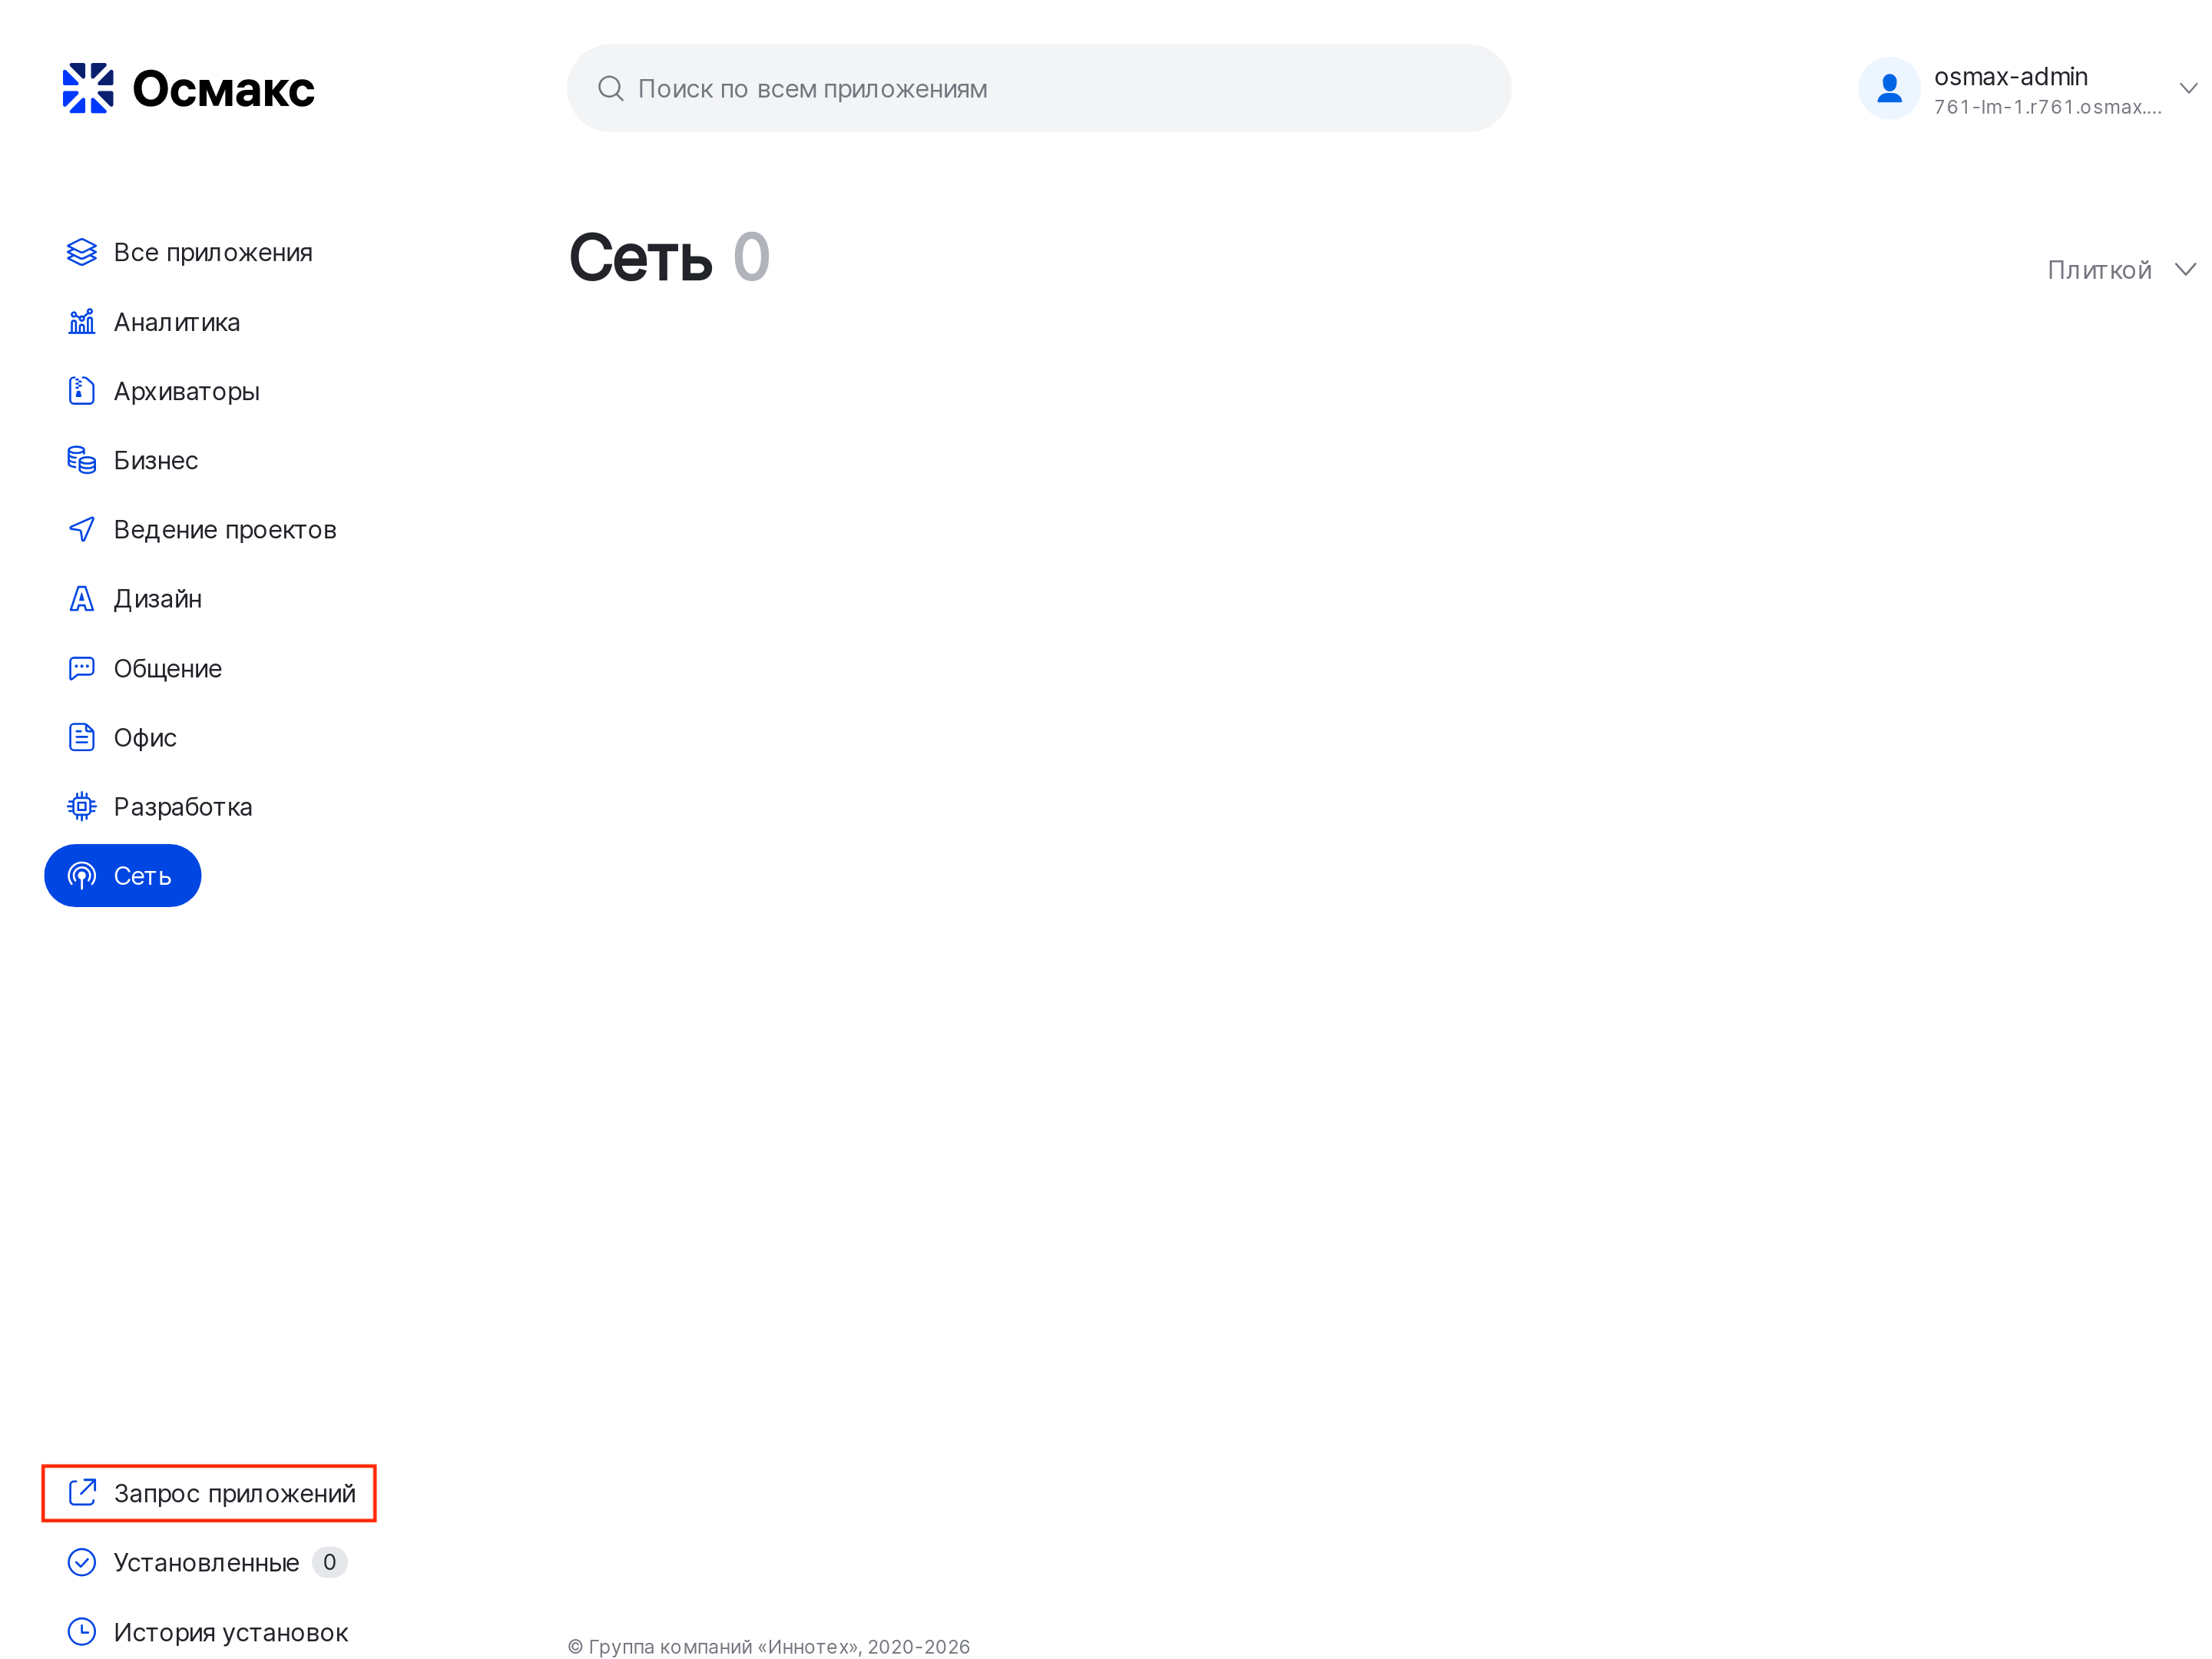The height and width of the screenshot is (1659, 2212).
Task: Open the Установленные apps list
Action: (206, 1562)
